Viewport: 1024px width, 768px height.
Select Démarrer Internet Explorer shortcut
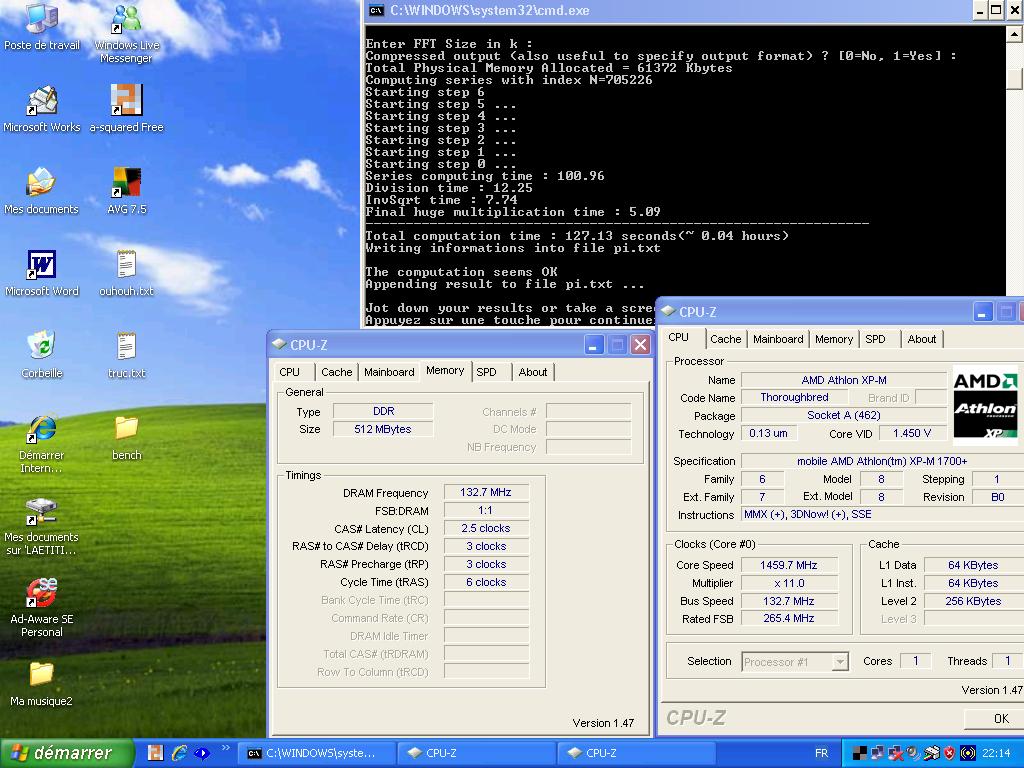[41, 444]
